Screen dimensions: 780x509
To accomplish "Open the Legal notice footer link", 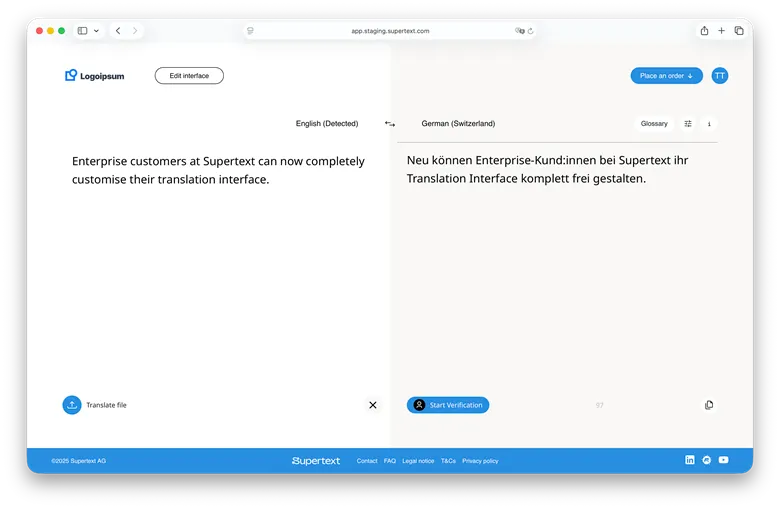I will (x=418, y=461).
